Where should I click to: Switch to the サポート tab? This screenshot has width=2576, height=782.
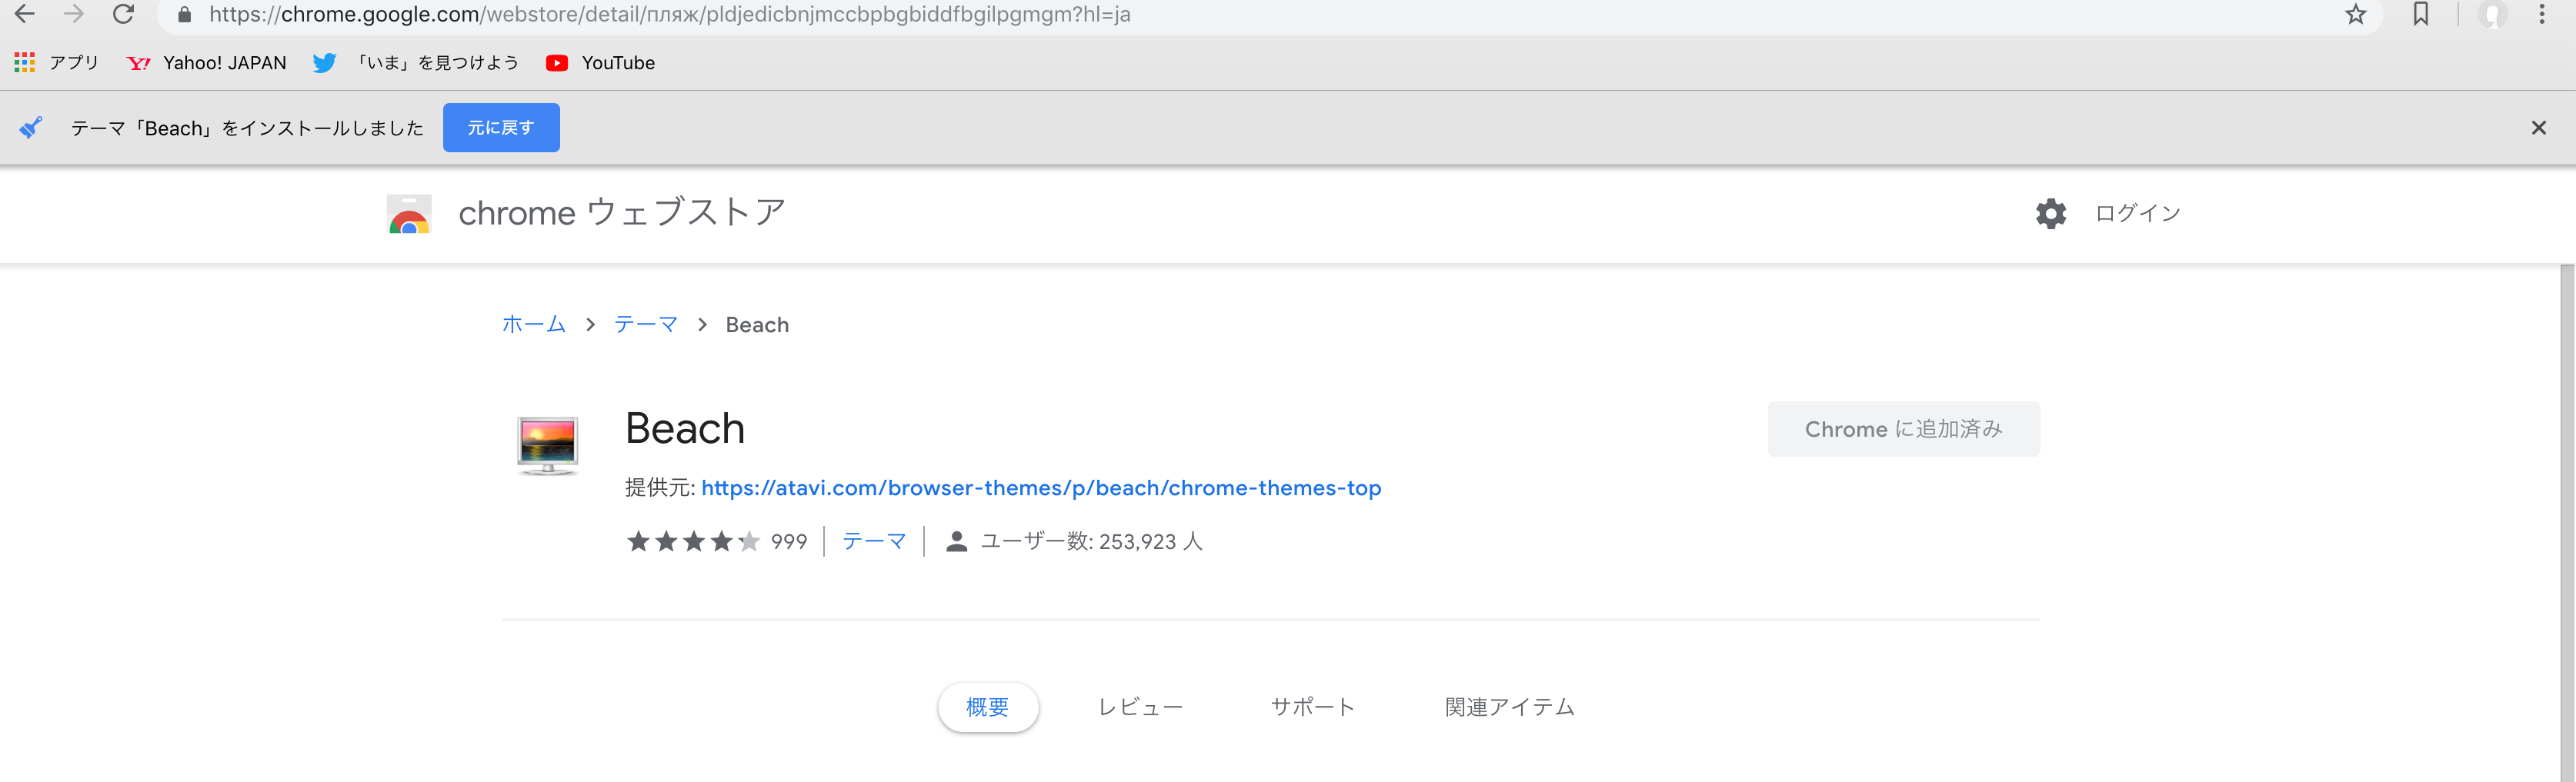pos(1313,708)
